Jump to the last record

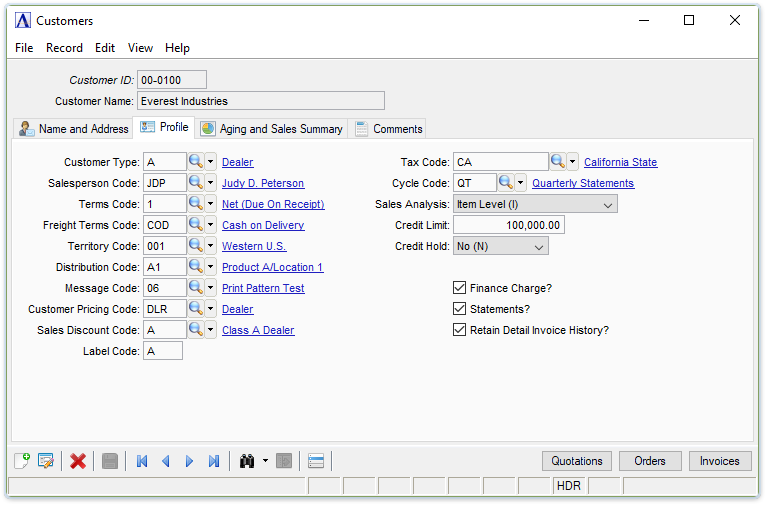(213, 461)
